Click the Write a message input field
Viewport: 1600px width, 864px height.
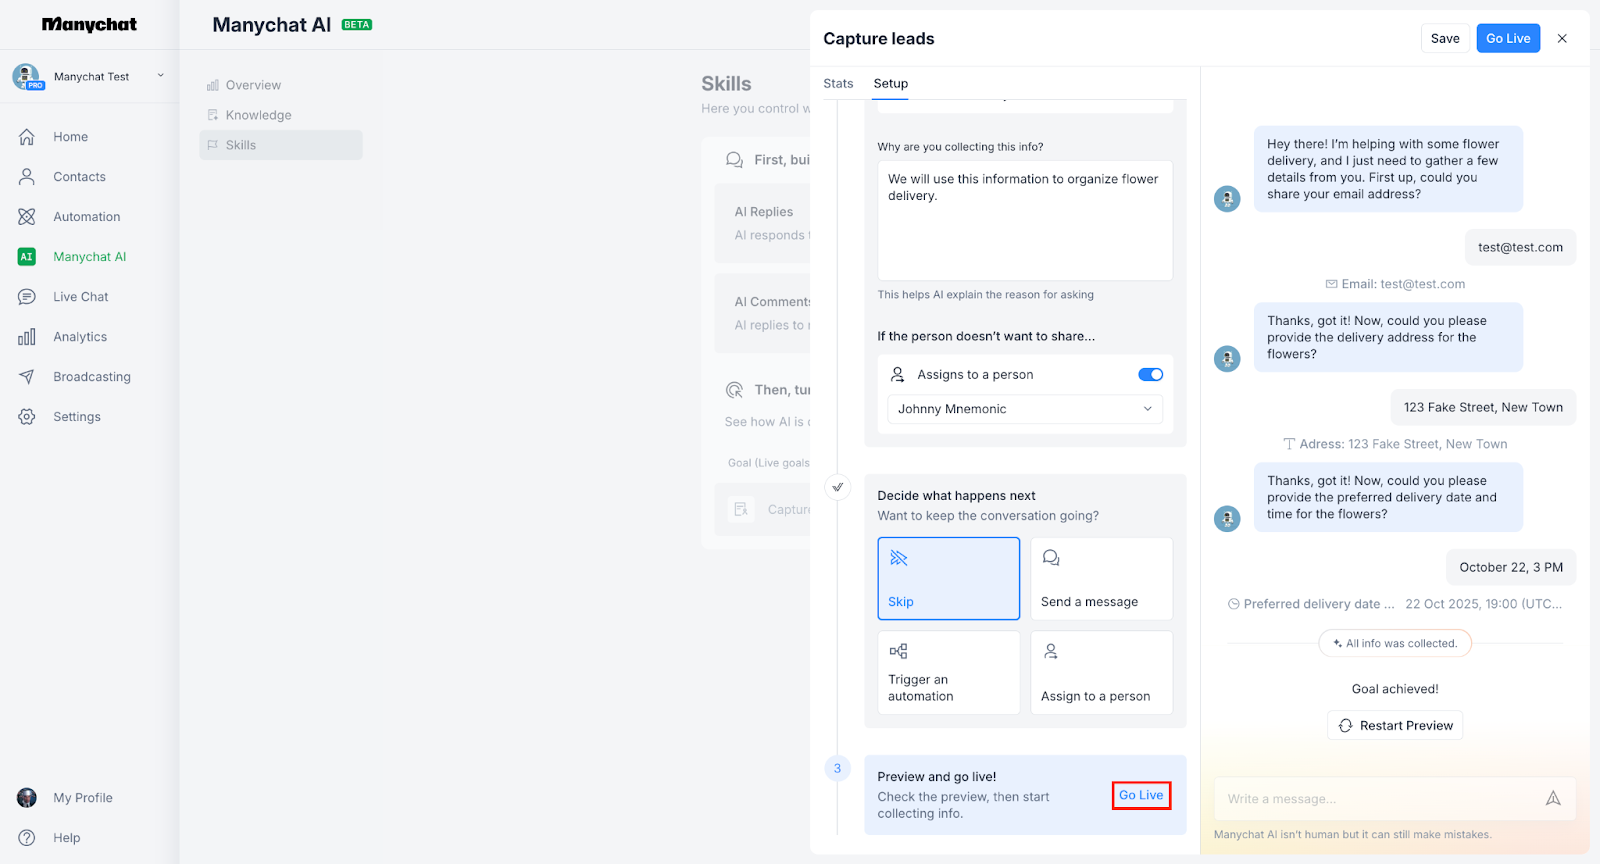click(1380, 799)
